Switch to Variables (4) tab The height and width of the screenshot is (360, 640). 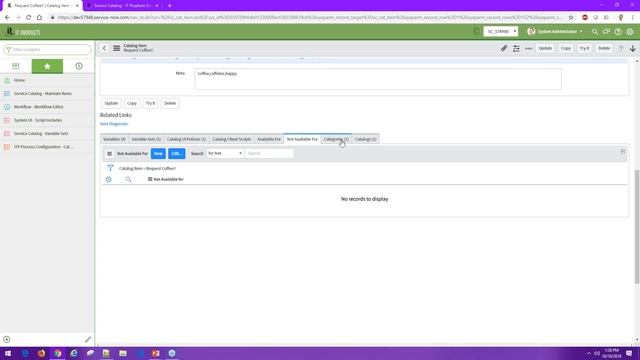114,139
